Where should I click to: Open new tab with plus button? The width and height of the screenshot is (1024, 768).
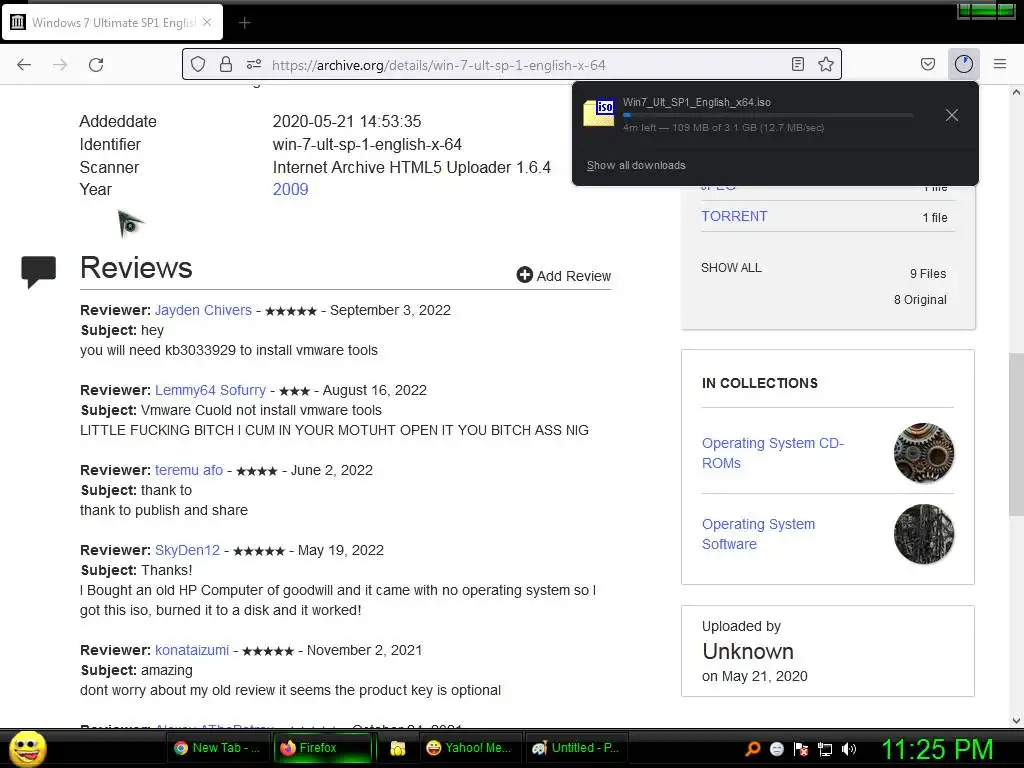point(244,23)
